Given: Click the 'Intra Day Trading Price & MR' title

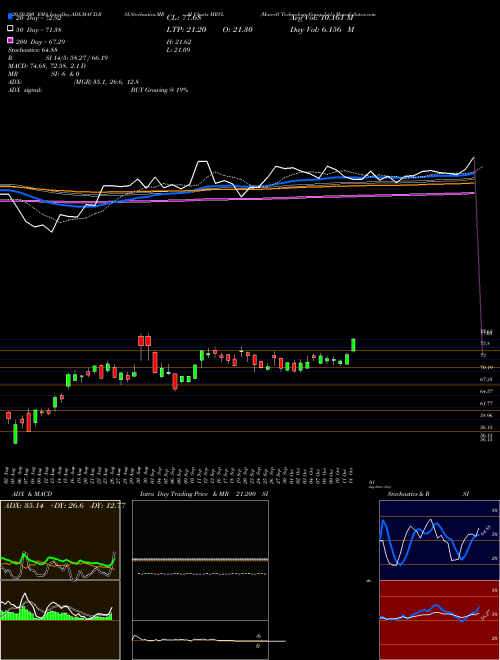Looking at the screenshot, I should 184,494.
